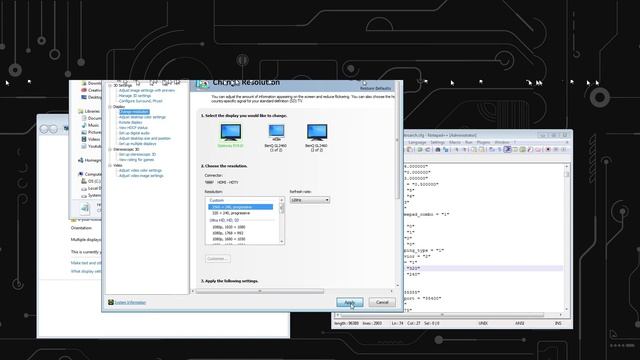Open Music in the Explorer sidebar
The height and width of the screenshot is (360, 640).
91,125
